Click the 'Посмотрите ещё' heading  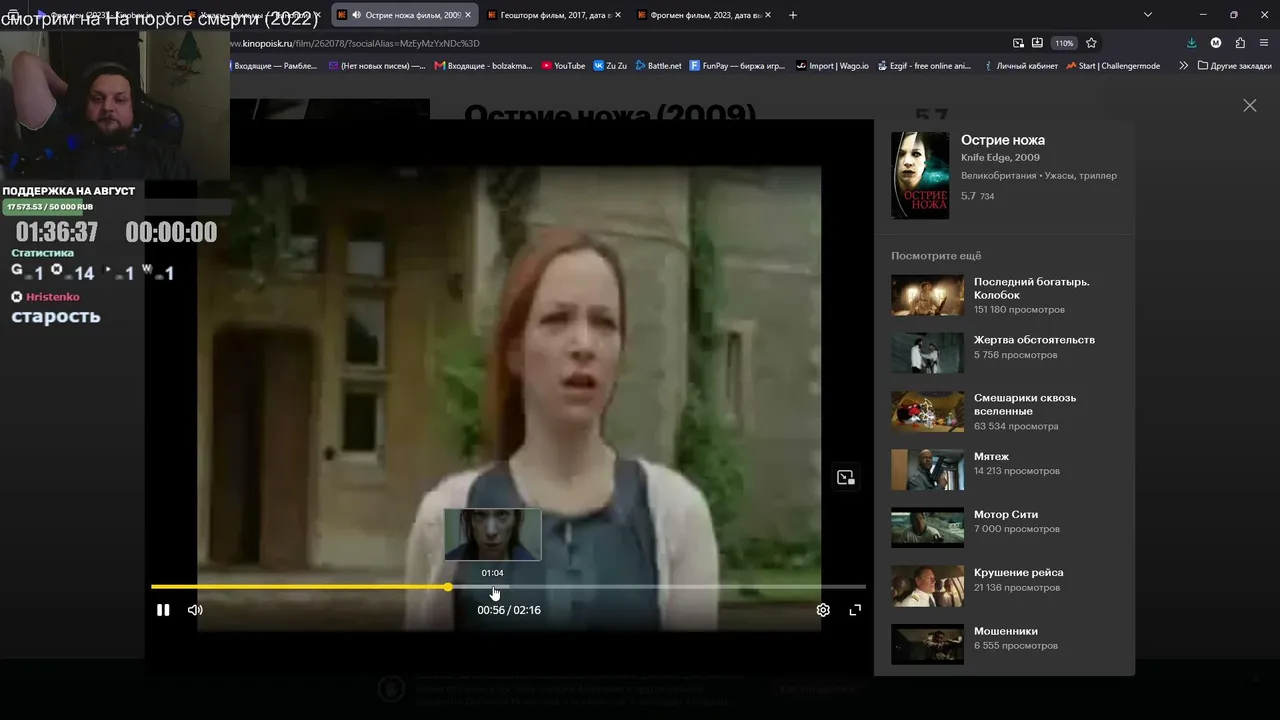[x=936, y=256]
